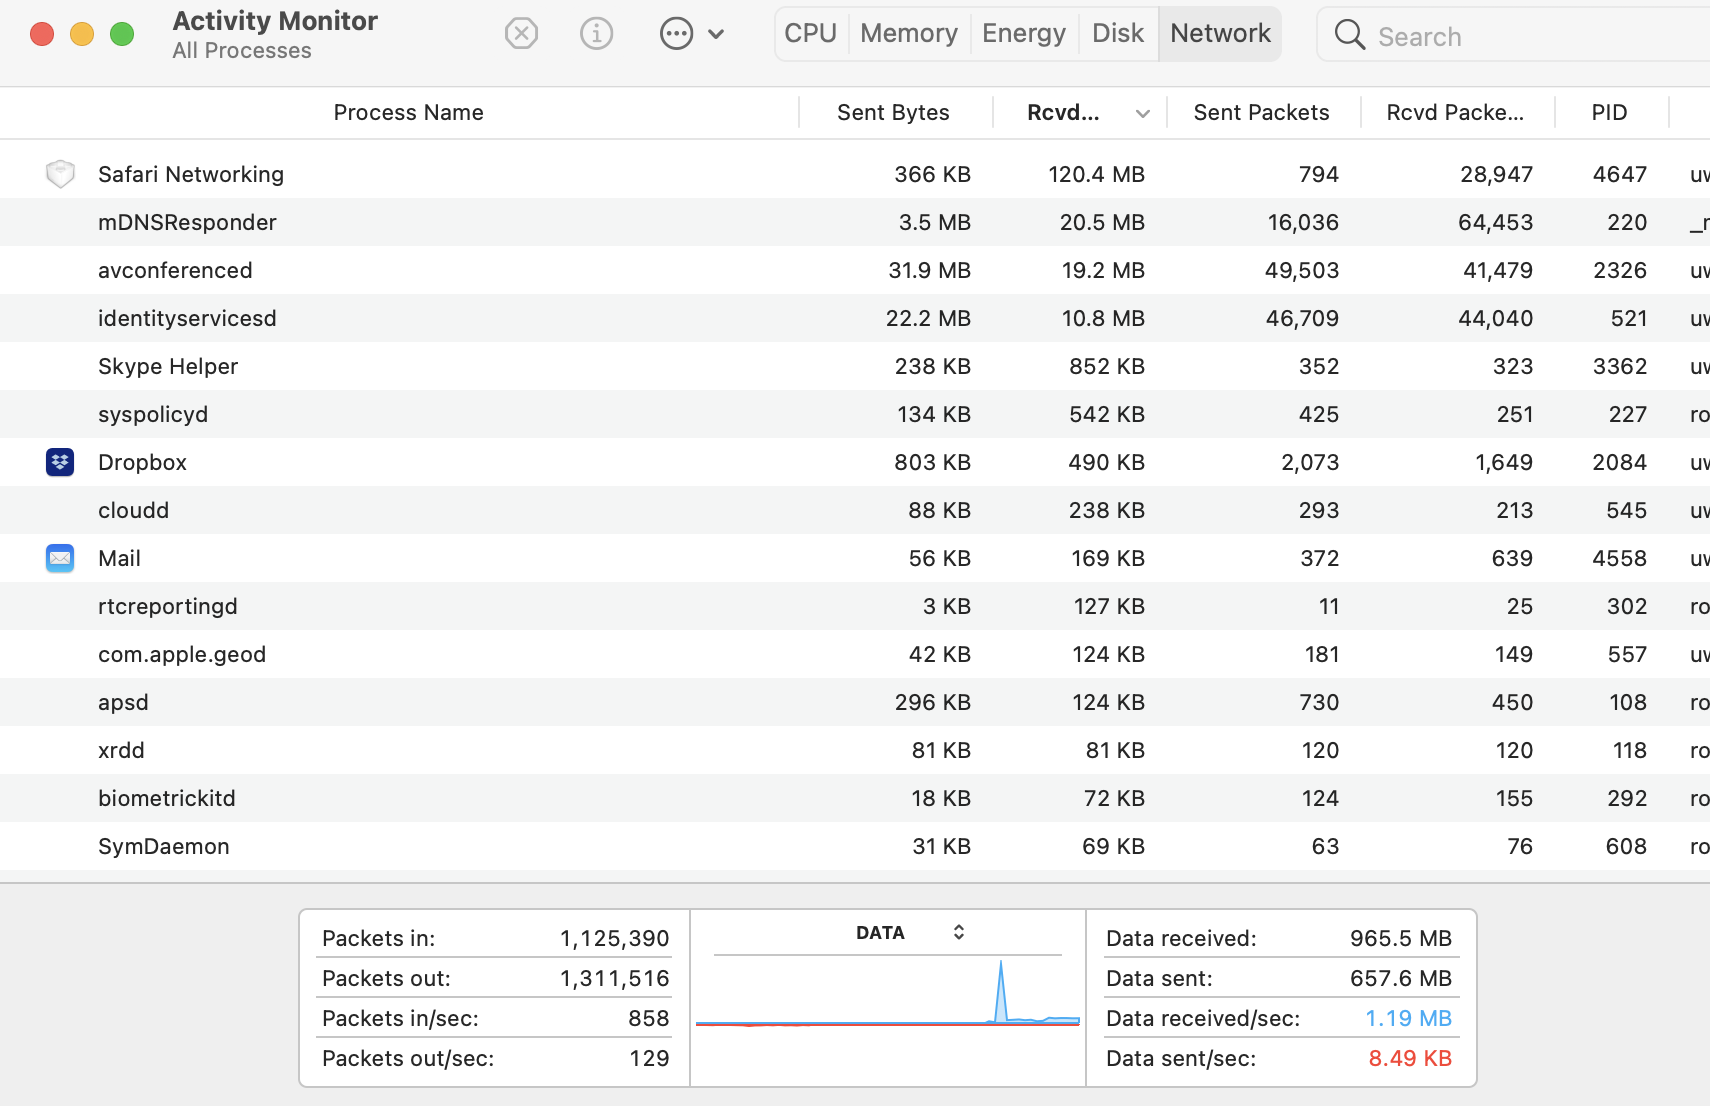Click the green fullscreen window button
The width and height of the screenshot is (1710, 1106).
pyautogui.click(x=122, y=34)
